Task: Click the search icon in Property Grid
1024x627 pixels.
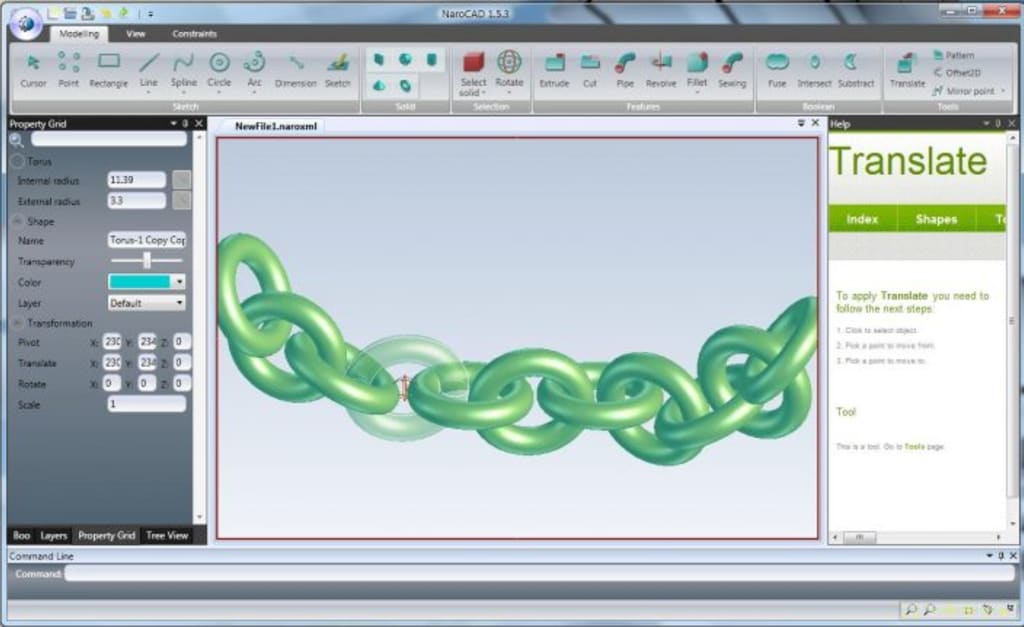Action: [x=17, y=140]
